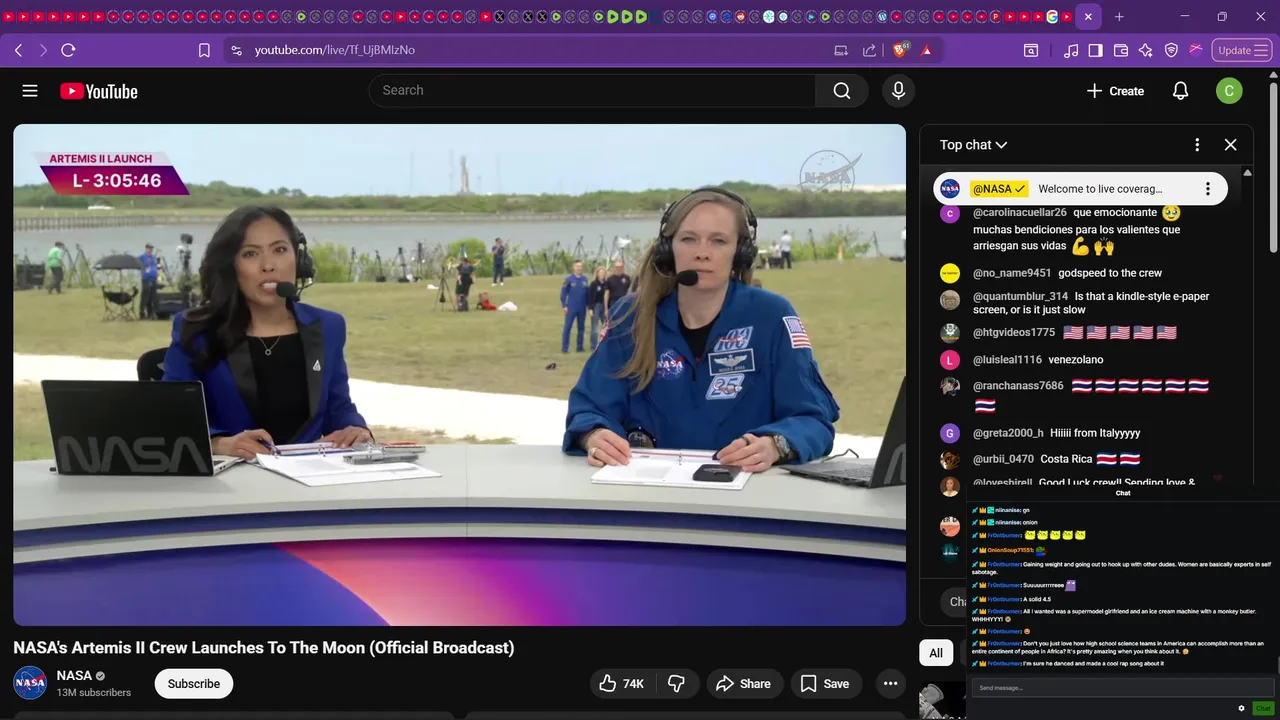Select the All filter chip
The image size is (1280, 720).
(x=936, y=653)
